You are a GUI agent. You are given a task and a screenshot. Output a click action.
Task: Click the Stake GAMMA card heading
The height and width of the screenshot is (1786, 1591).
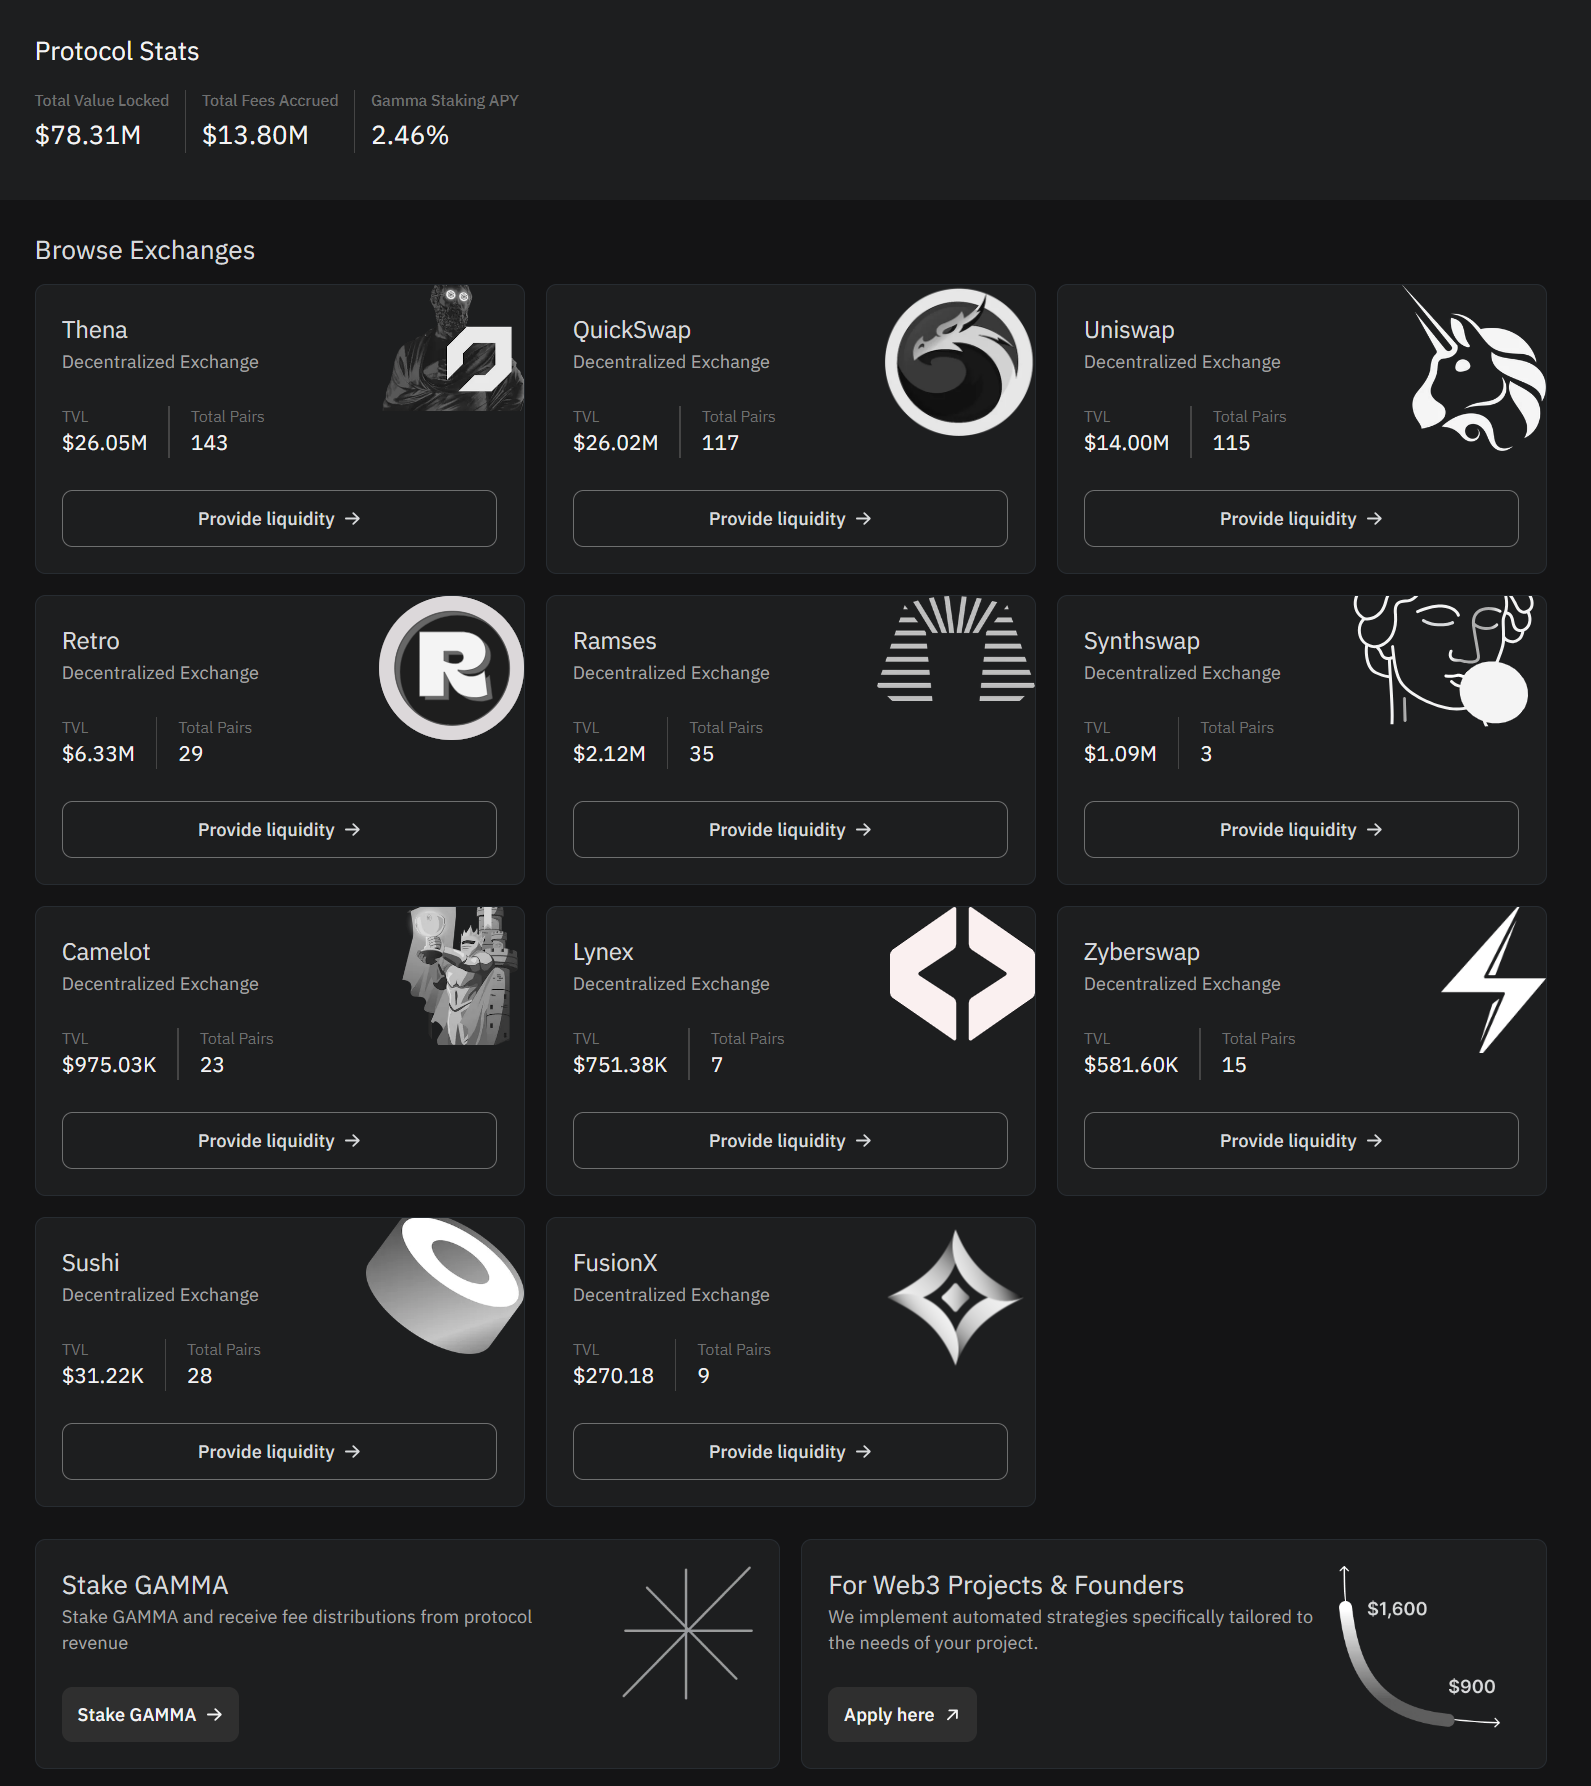click(145, 1585)
